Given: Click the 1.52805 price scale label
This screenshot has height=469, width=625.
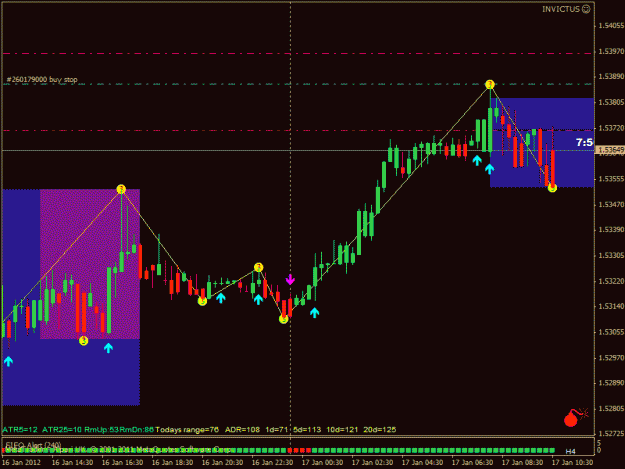Looking at the screenshot, I should point(611,408).
